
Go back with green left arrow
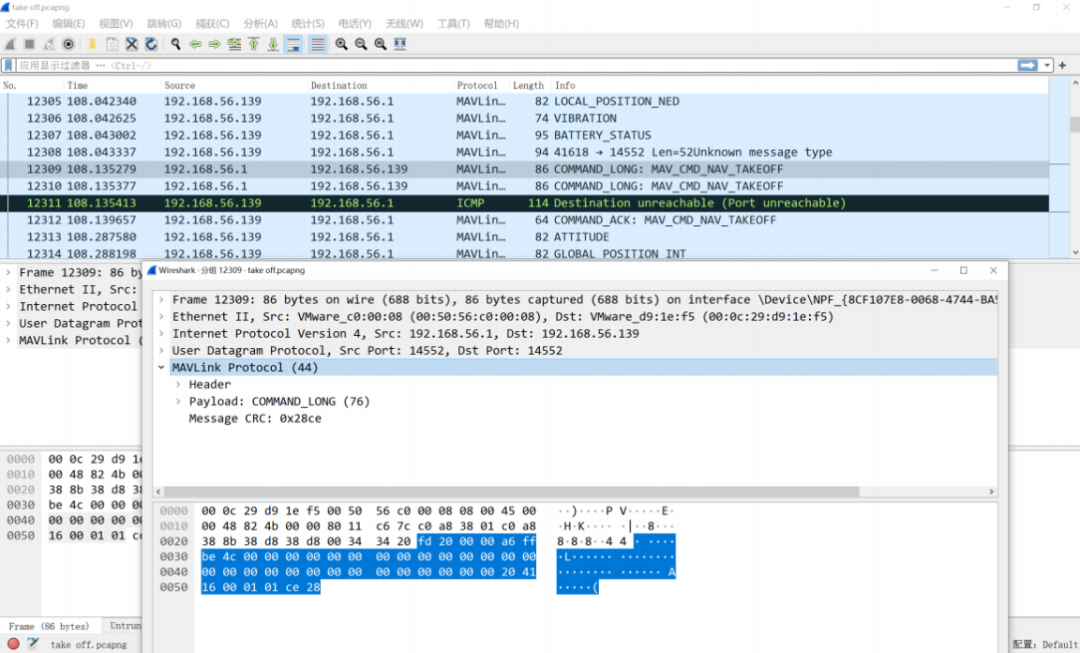click(x=196, y=44)
